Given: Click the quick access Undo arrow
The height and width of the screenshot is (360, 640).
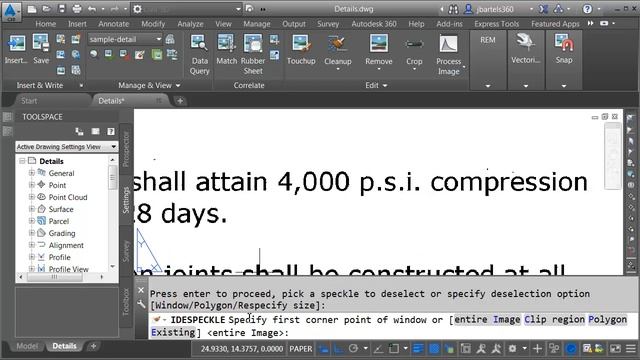Looking at the screenshot, I should click(x=92, y=9).
